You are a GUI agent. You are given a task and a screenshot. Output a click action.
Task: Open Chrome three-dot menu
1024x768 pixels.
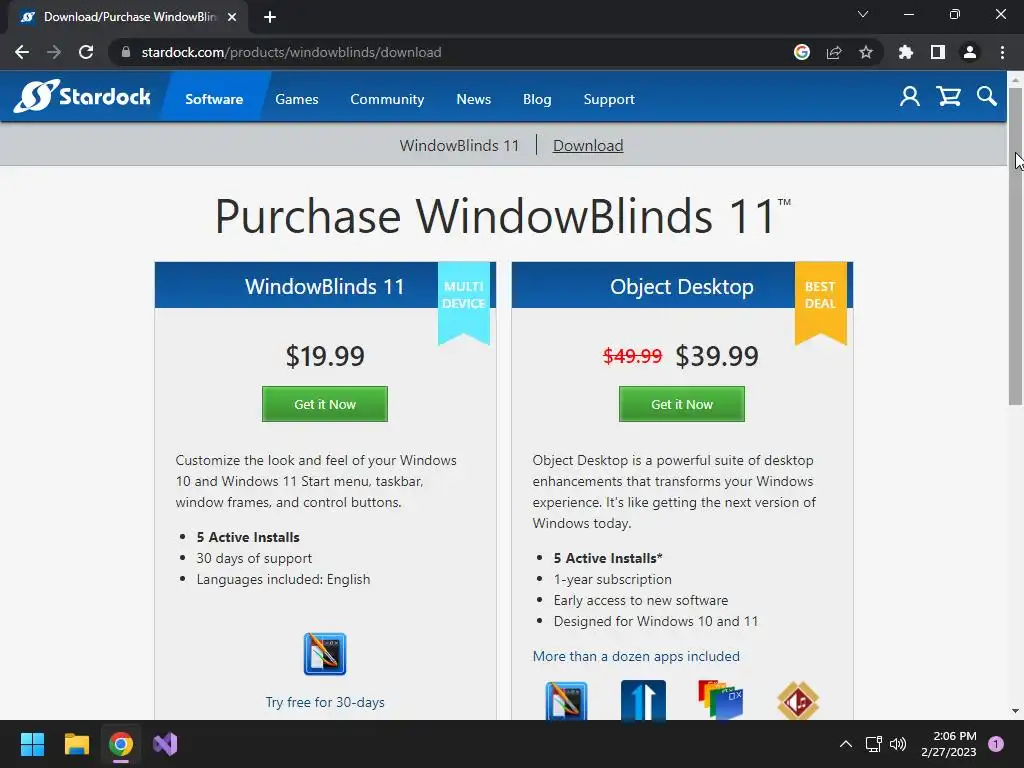coord(1002,52)
